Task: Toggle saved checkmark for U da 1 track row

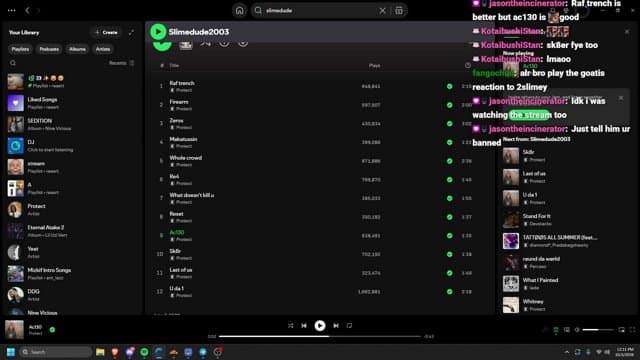Action: pyautogui.click(x=449, y=292)
